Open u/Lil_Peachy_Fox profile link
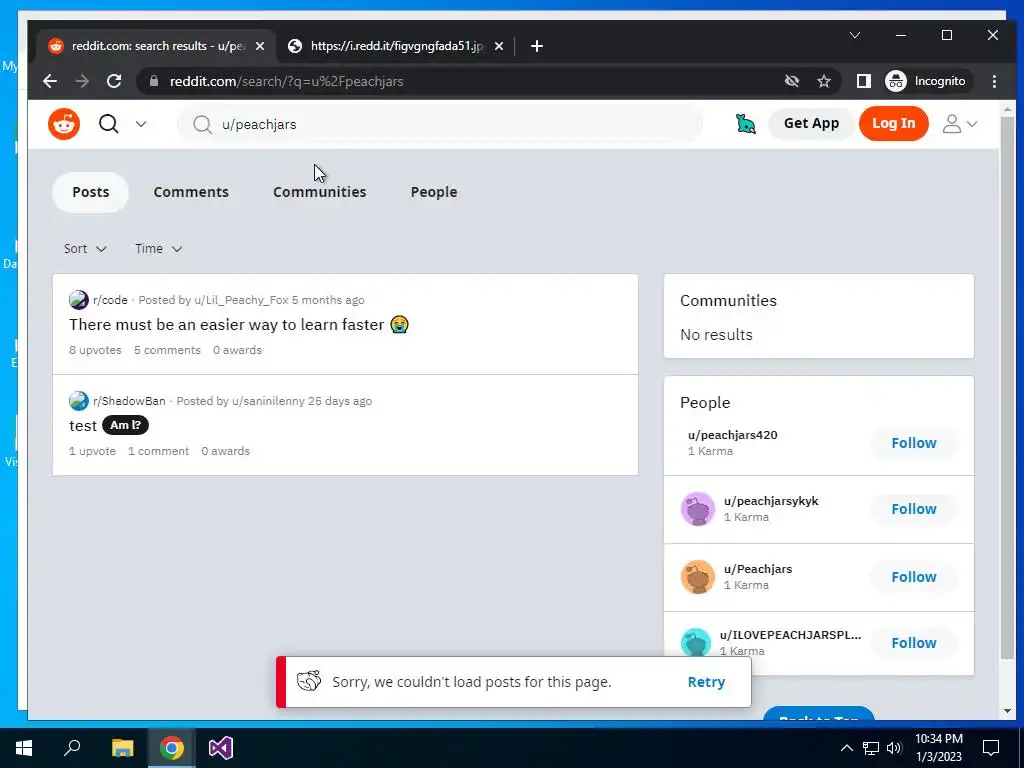This screenshot has width=1024, height=768. [x=241, y=300]
